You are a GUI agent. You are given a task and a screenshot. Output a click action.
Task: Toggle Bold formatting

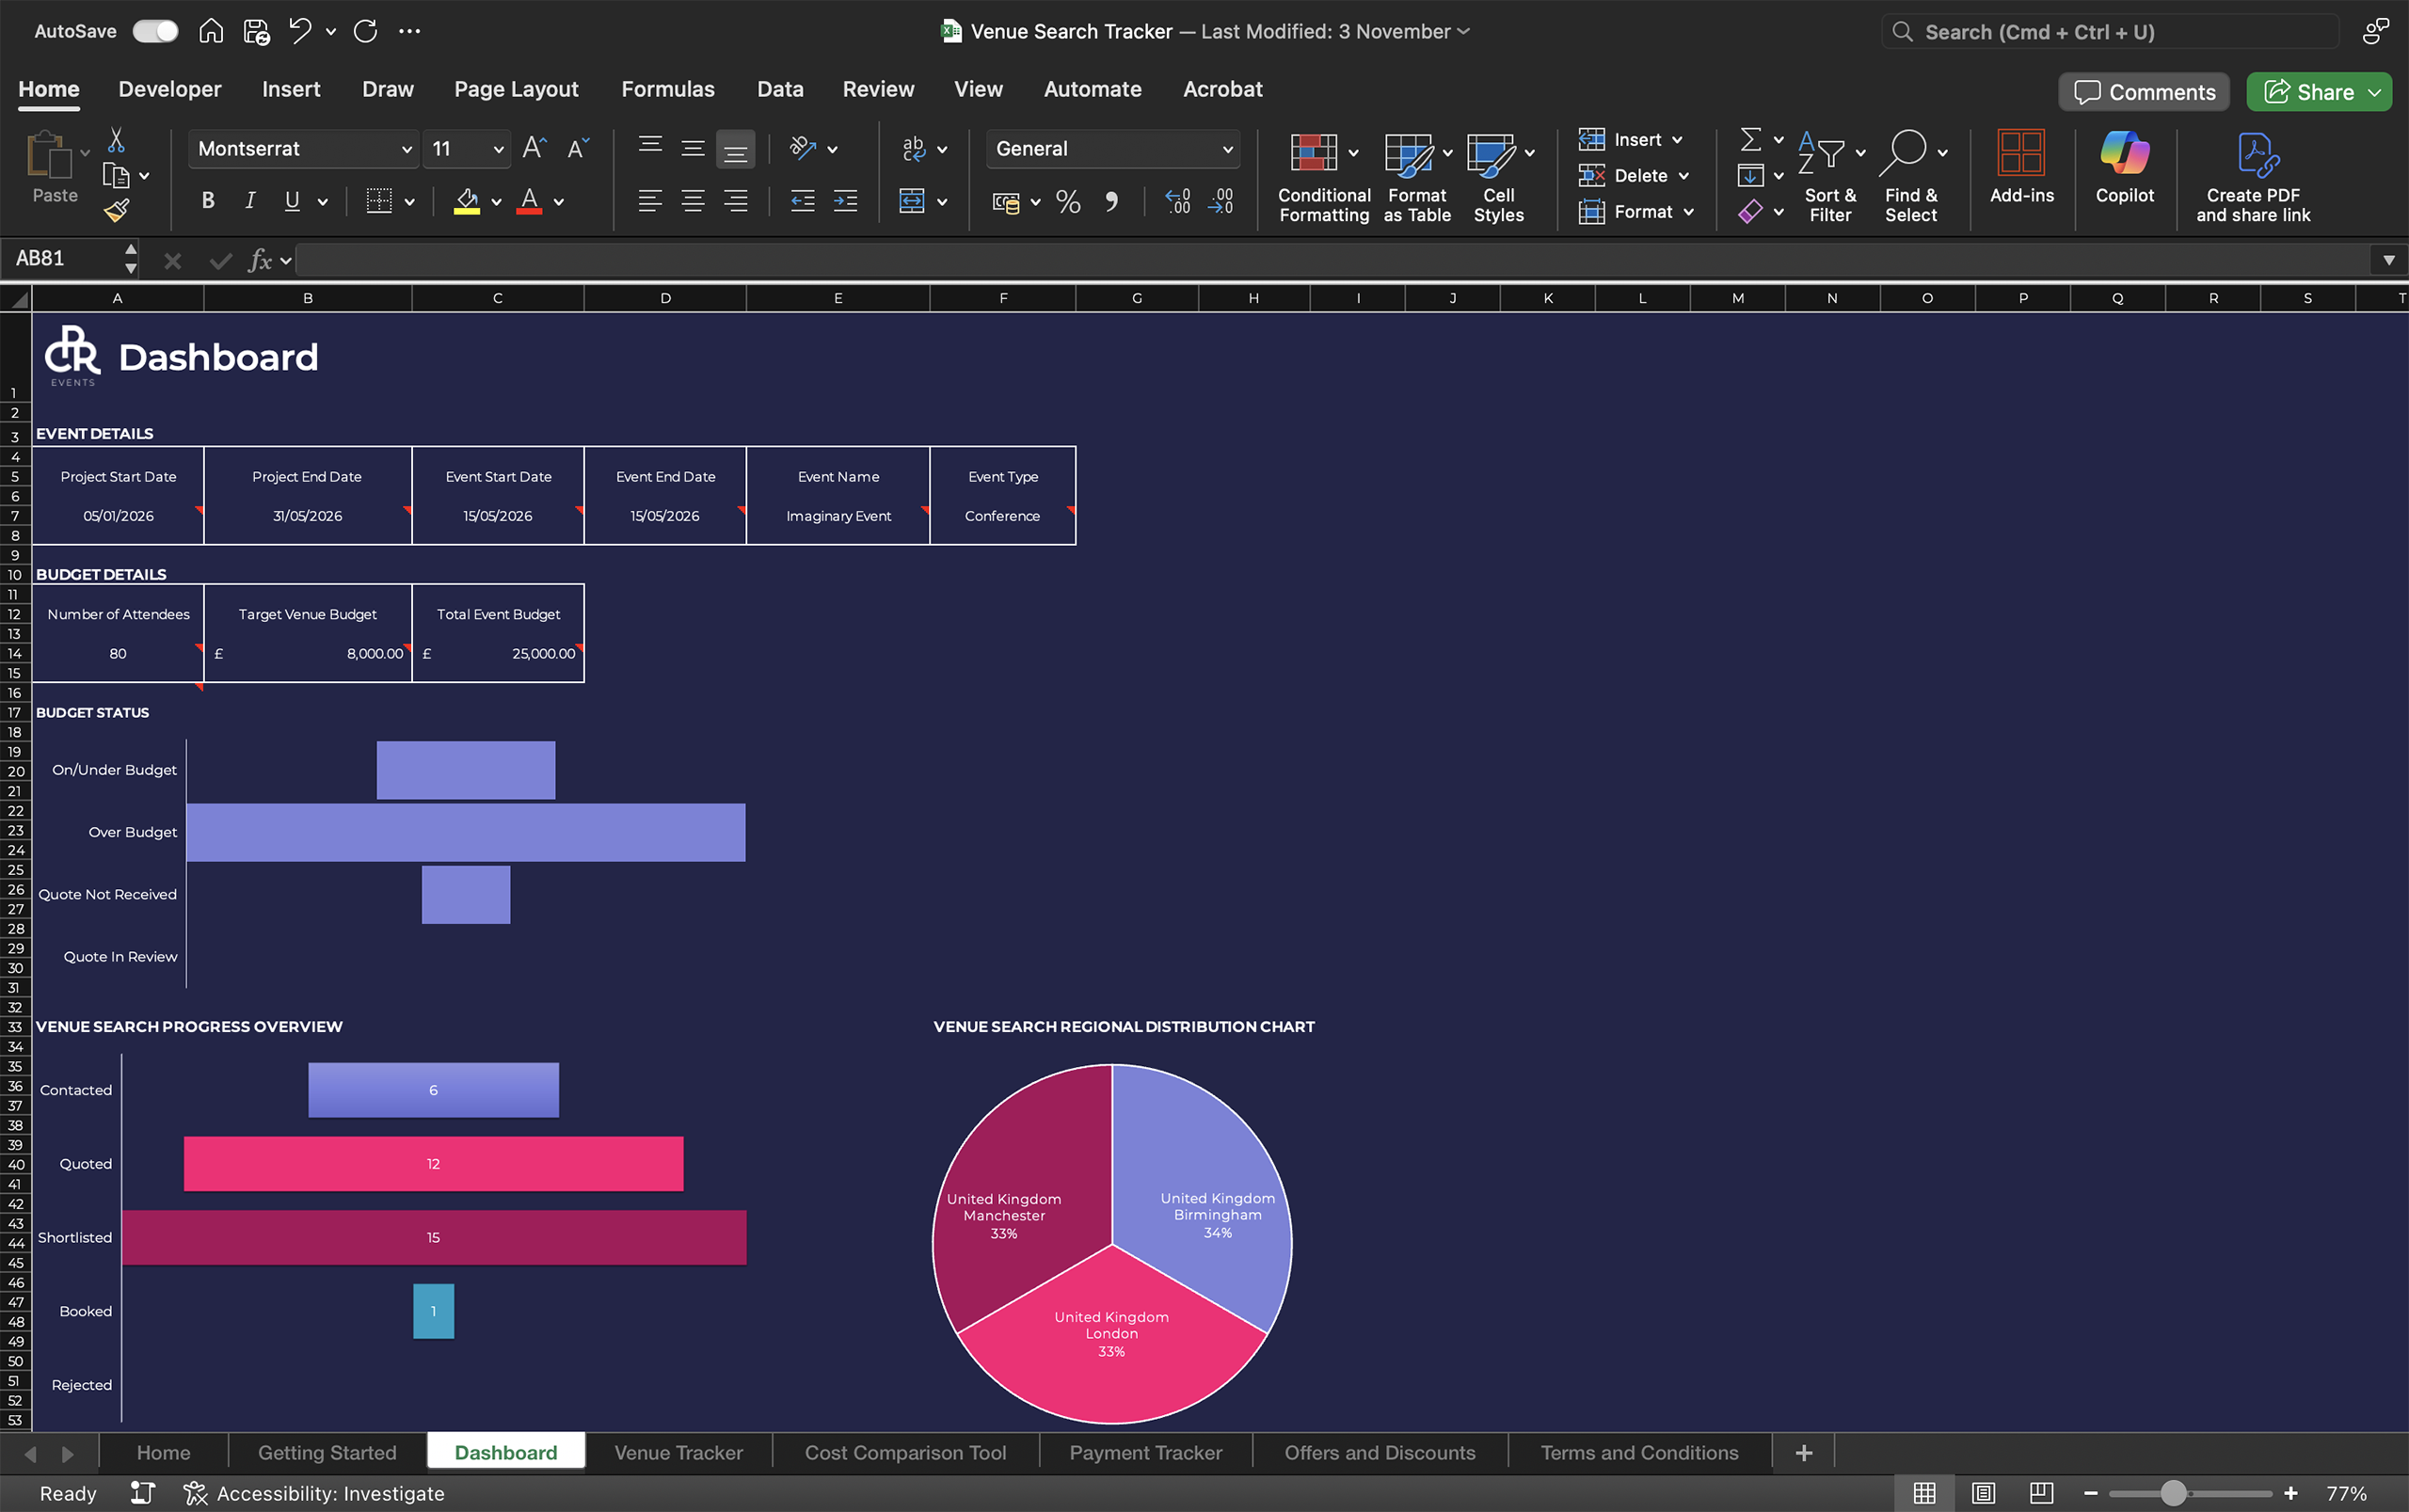tap(208, 201)
